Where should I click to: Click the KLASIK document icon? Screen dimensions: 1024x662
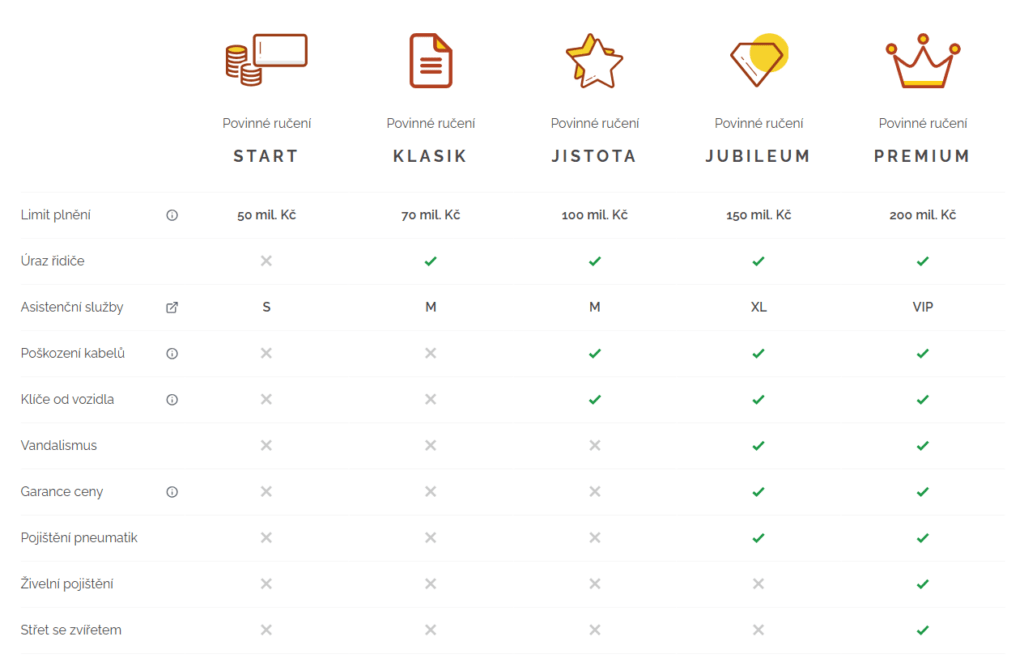tap(430, 60)
